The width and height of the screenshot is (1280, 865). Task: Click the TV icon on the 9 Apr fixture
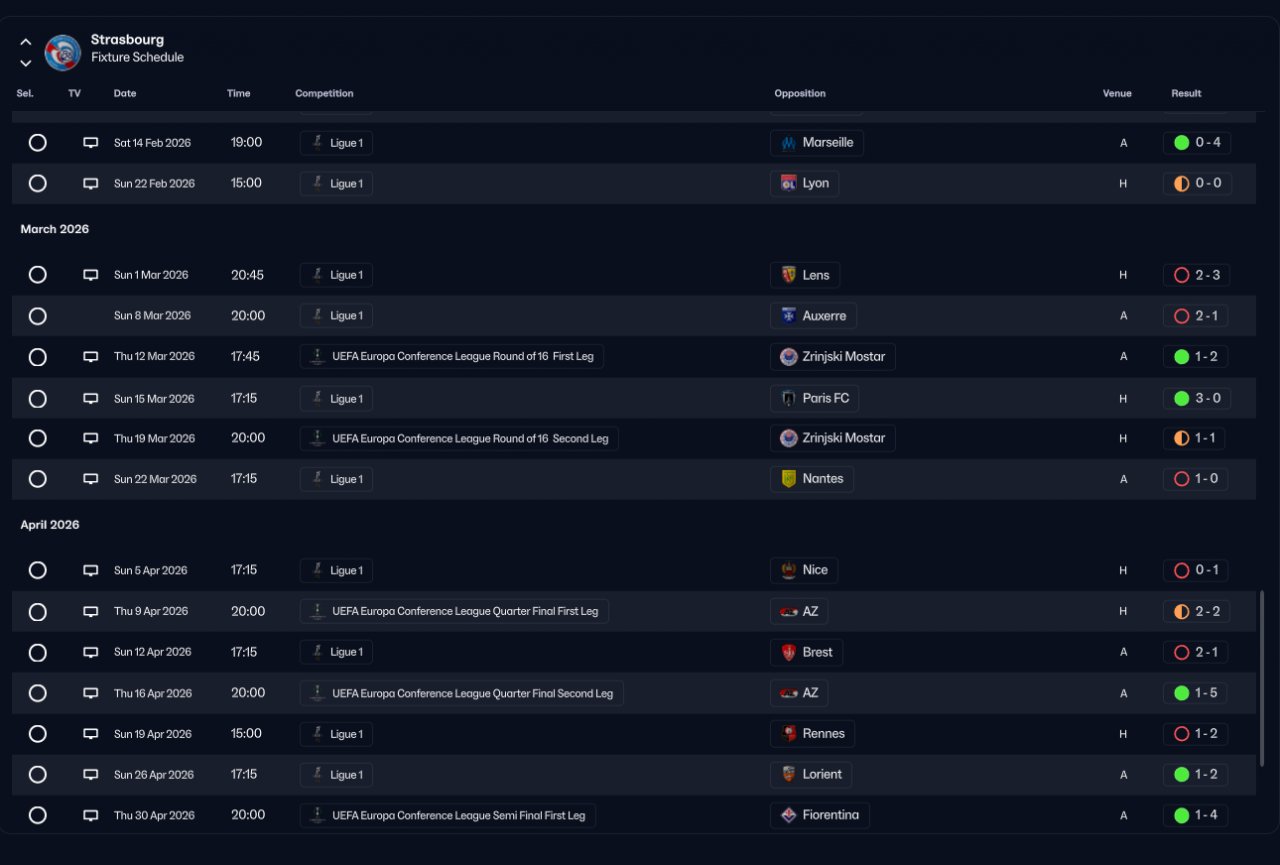click(91, 612)
